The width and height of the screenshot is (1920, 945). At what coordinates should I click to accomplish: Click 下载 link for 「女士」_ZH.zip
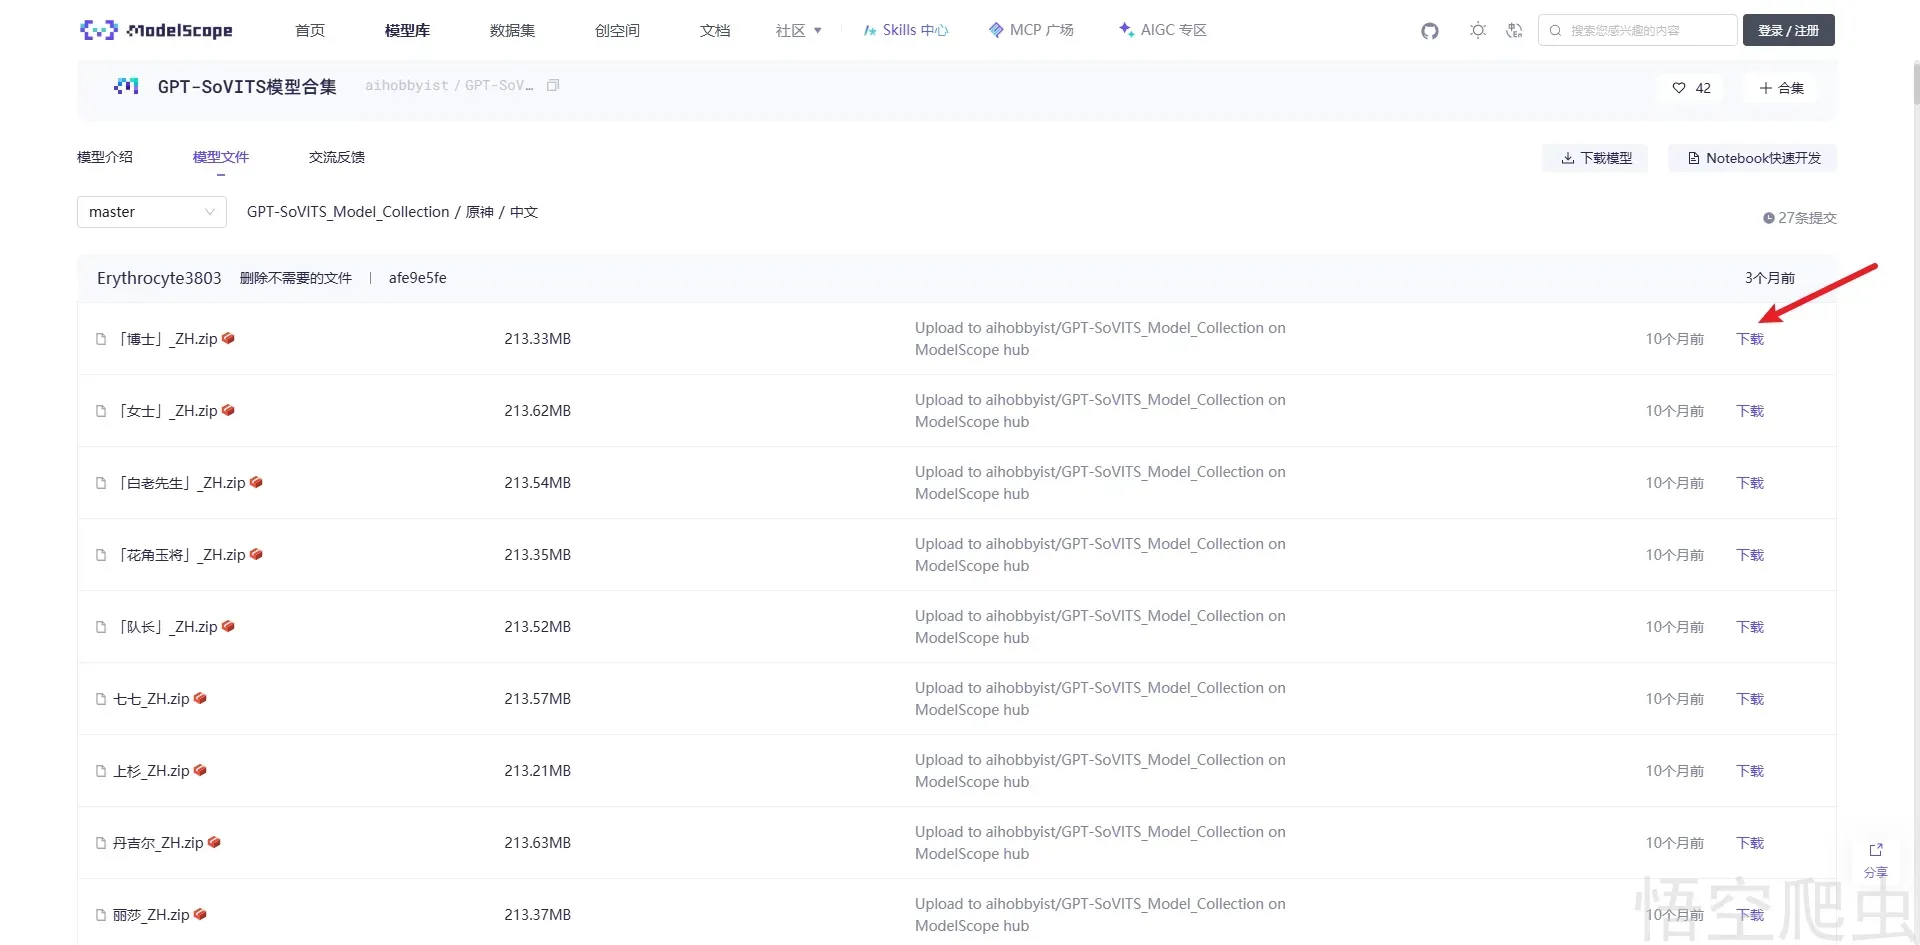click(x=1749, y=411)
